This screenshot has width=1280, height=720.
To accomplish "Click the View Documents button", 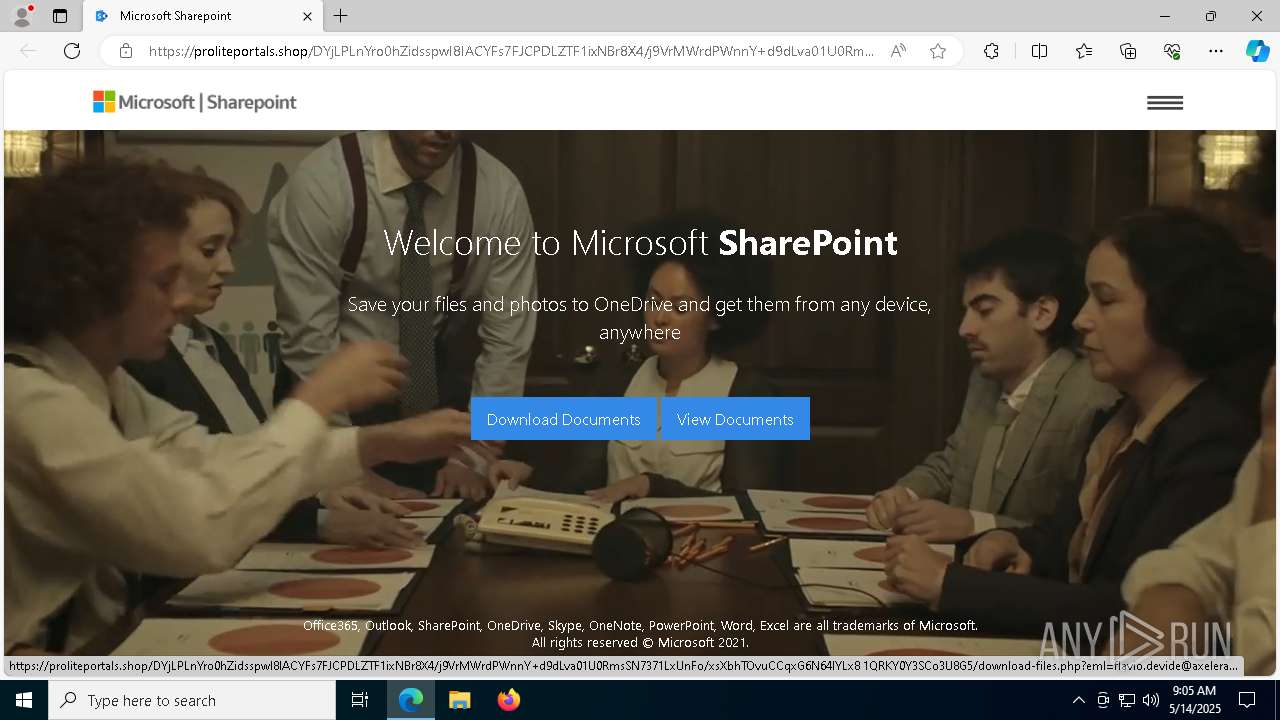I will pyautogui.click(x=735, y=419).
